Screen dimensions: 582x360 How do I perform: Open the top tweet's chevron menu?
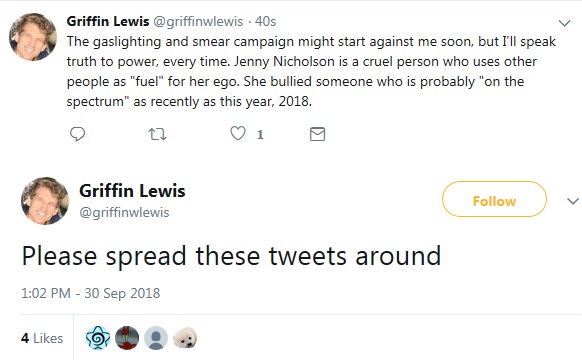pyautogui.click(x=565, y=23)
